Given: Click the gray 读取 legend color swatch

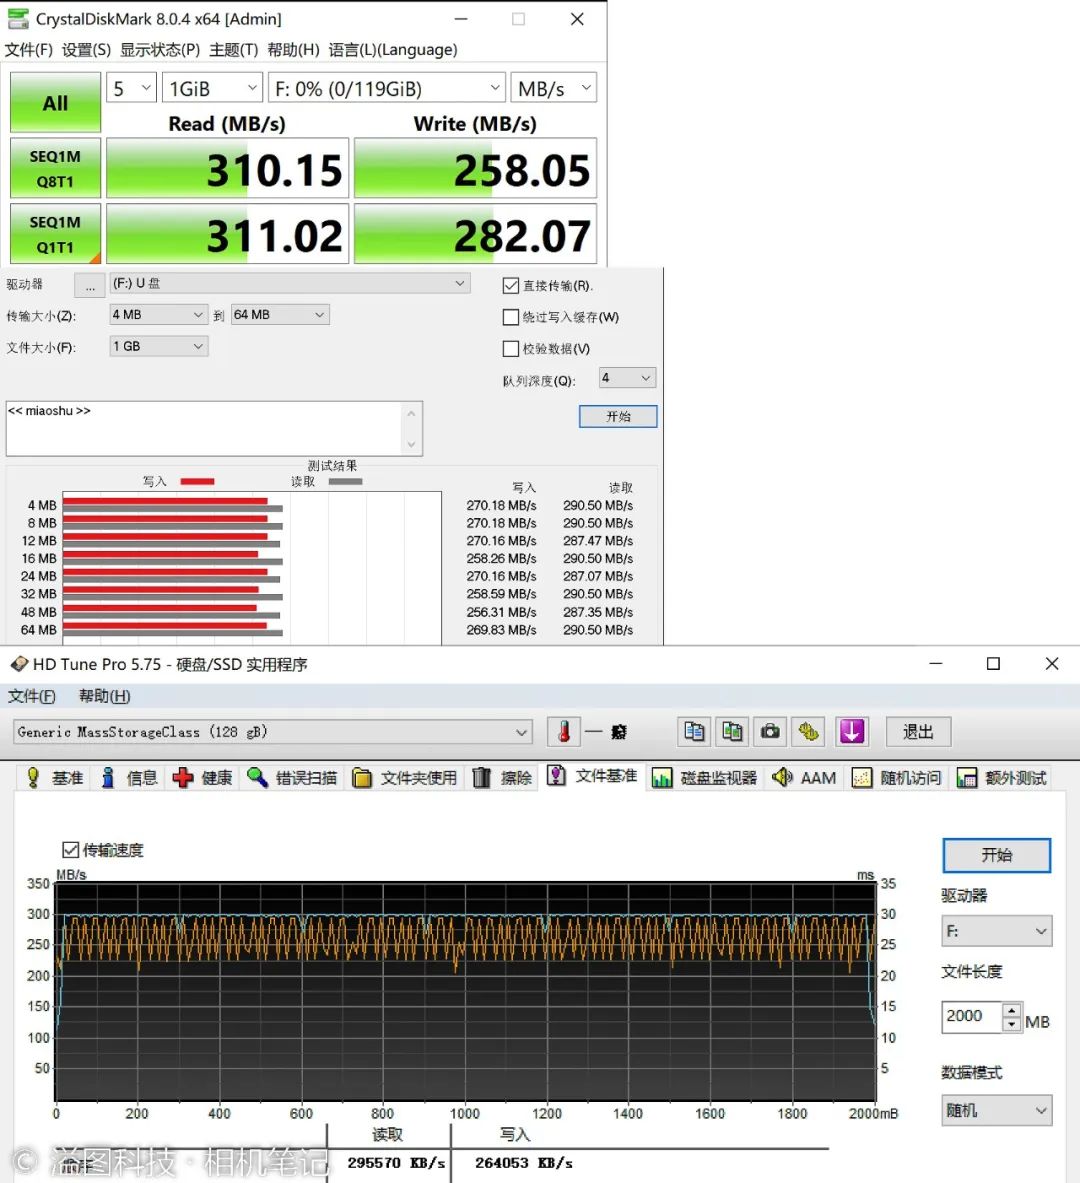Looking at the screenshot, I should click(346, 481).
